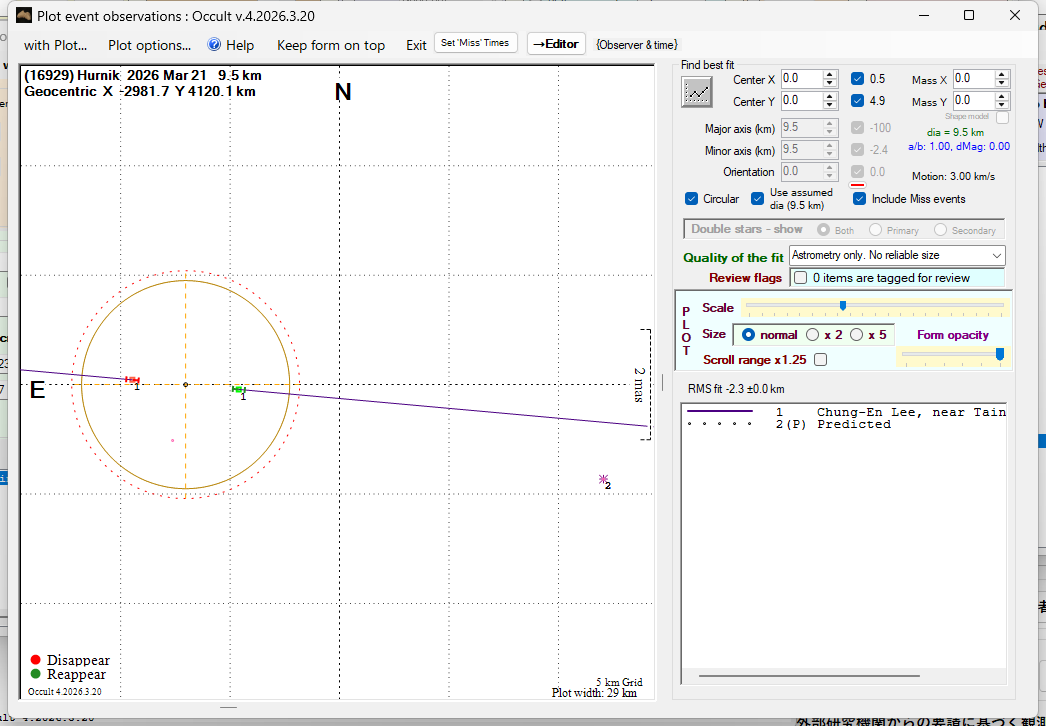
Task: Select the x 2 plot size option
Action: pos(813,335)
